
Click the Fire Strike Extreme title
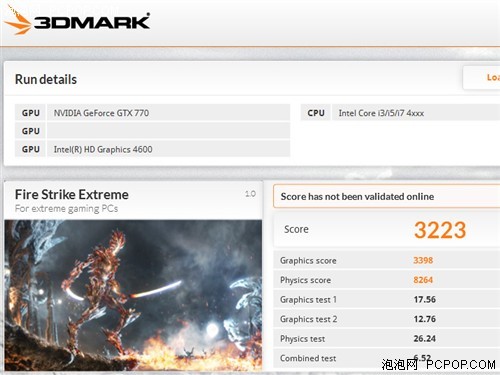[72, 195]
